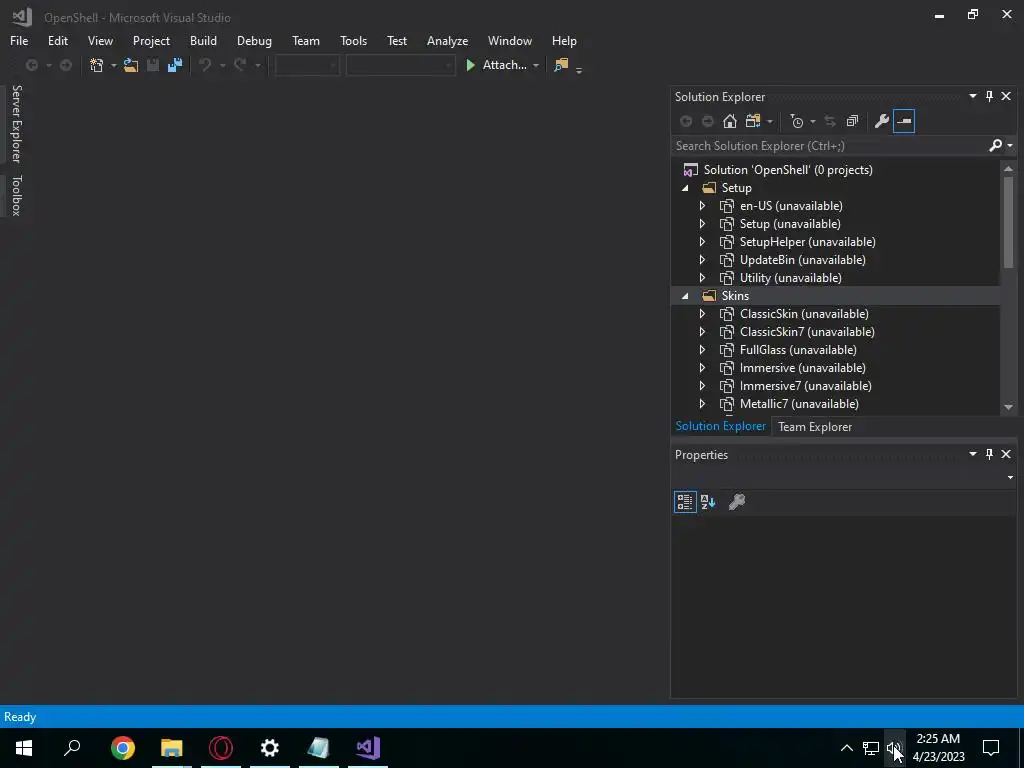The height and width of the screenshot is (768, 1024).
Task: Open Solution Explorer window options dropdown
Action: click(972, 97)
